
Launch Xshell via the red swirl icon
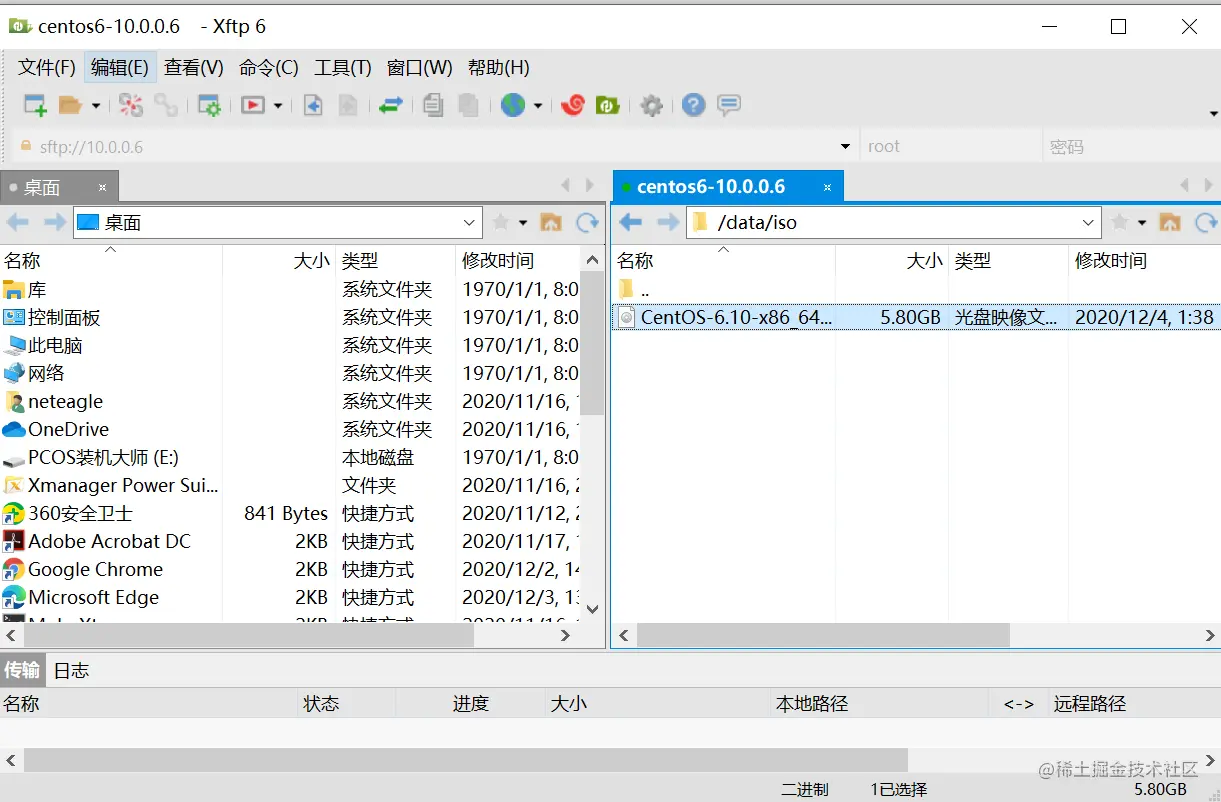tap(572, 104)
